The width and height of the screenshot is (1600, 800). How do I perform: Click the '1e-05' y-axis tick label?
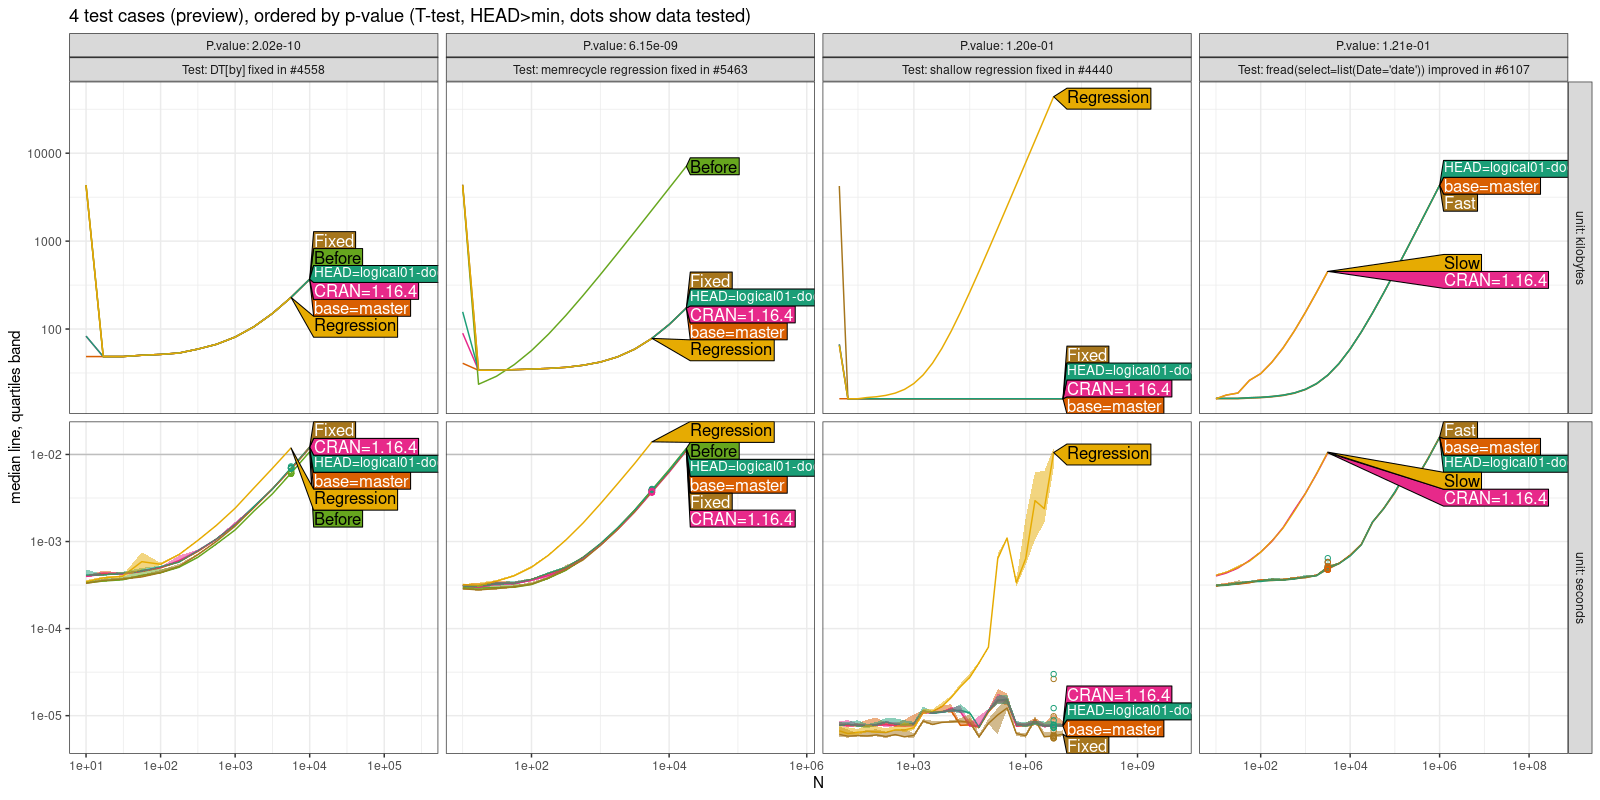click(x=46, y=716)
